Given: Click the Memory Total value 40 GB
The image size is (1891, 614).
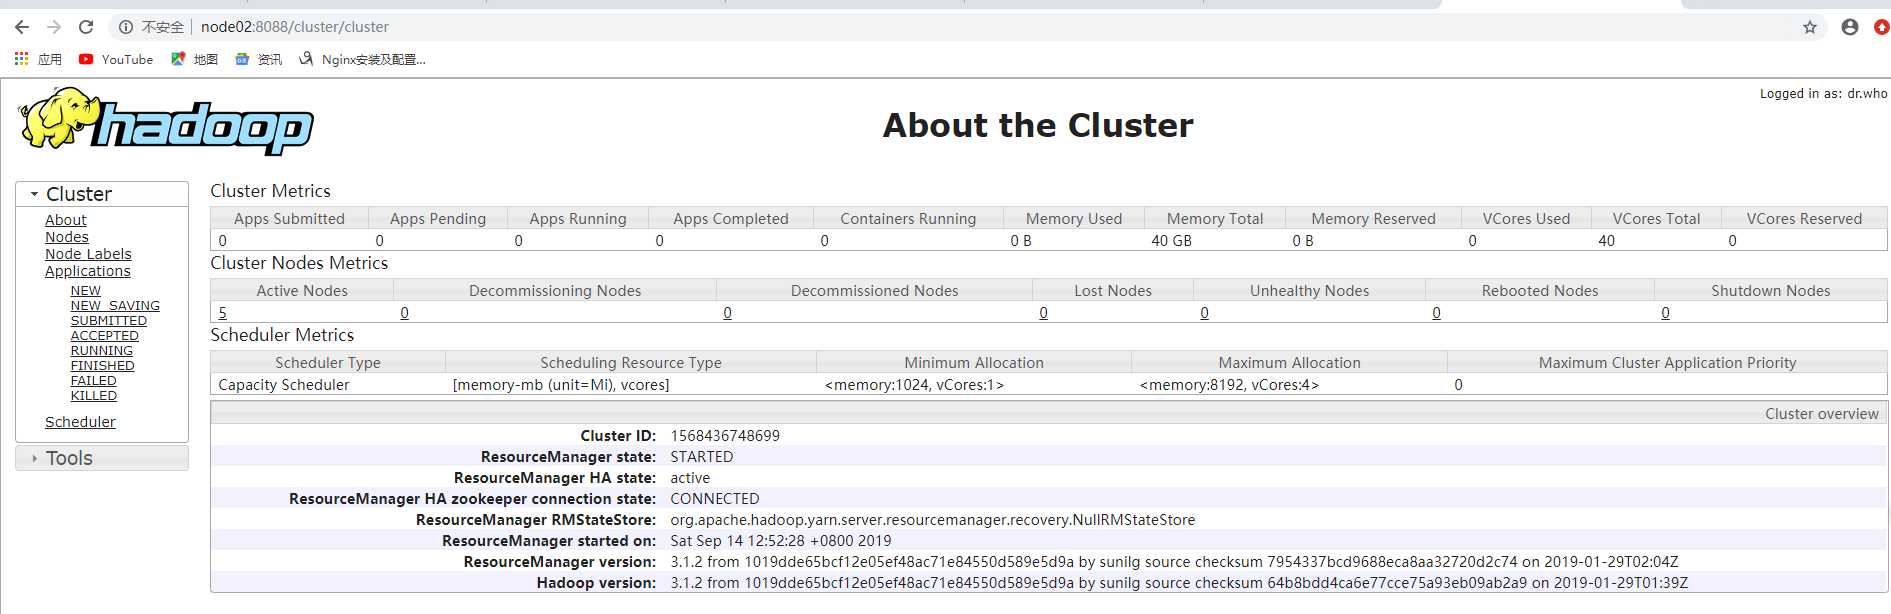Looking at the screenshot, I should point(1171,241).
